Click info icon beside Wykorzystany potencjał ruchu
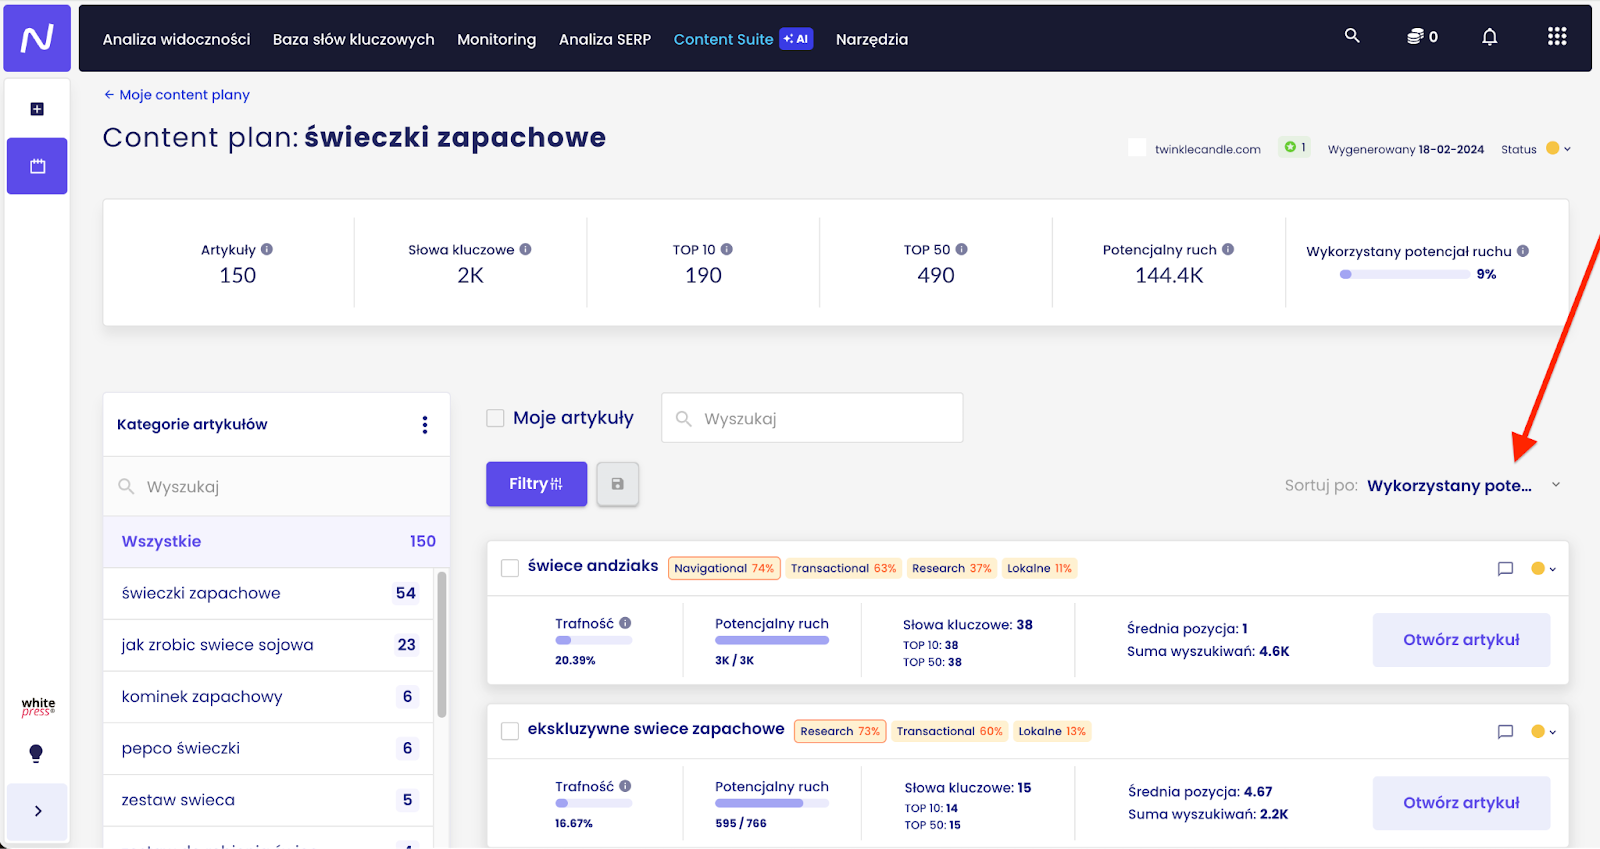This screenshot has width=1600, height=849. point(1523,251)
